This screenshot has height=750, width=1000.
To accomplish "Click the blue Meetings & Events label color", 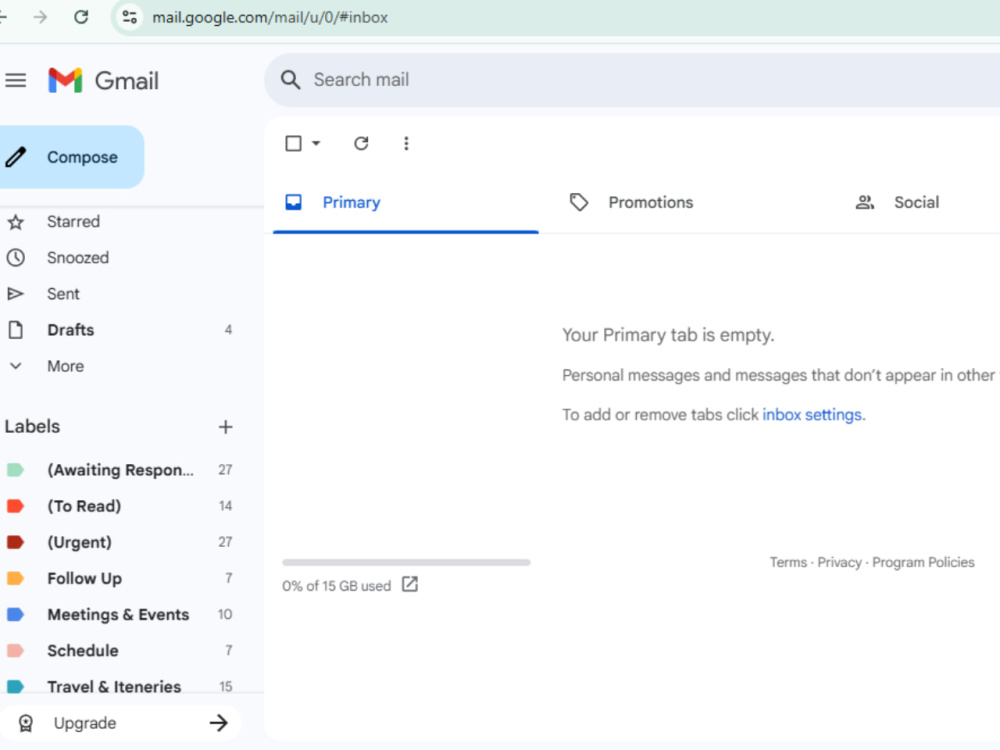I will (x=15, y=615).
